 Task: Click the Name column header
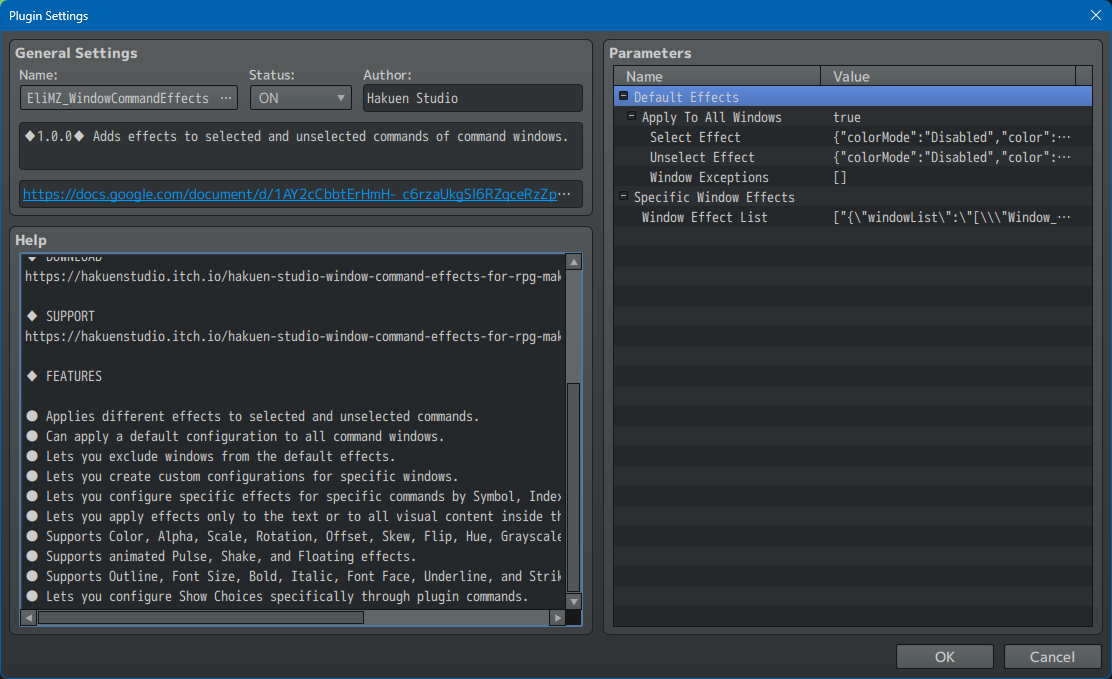717,76
